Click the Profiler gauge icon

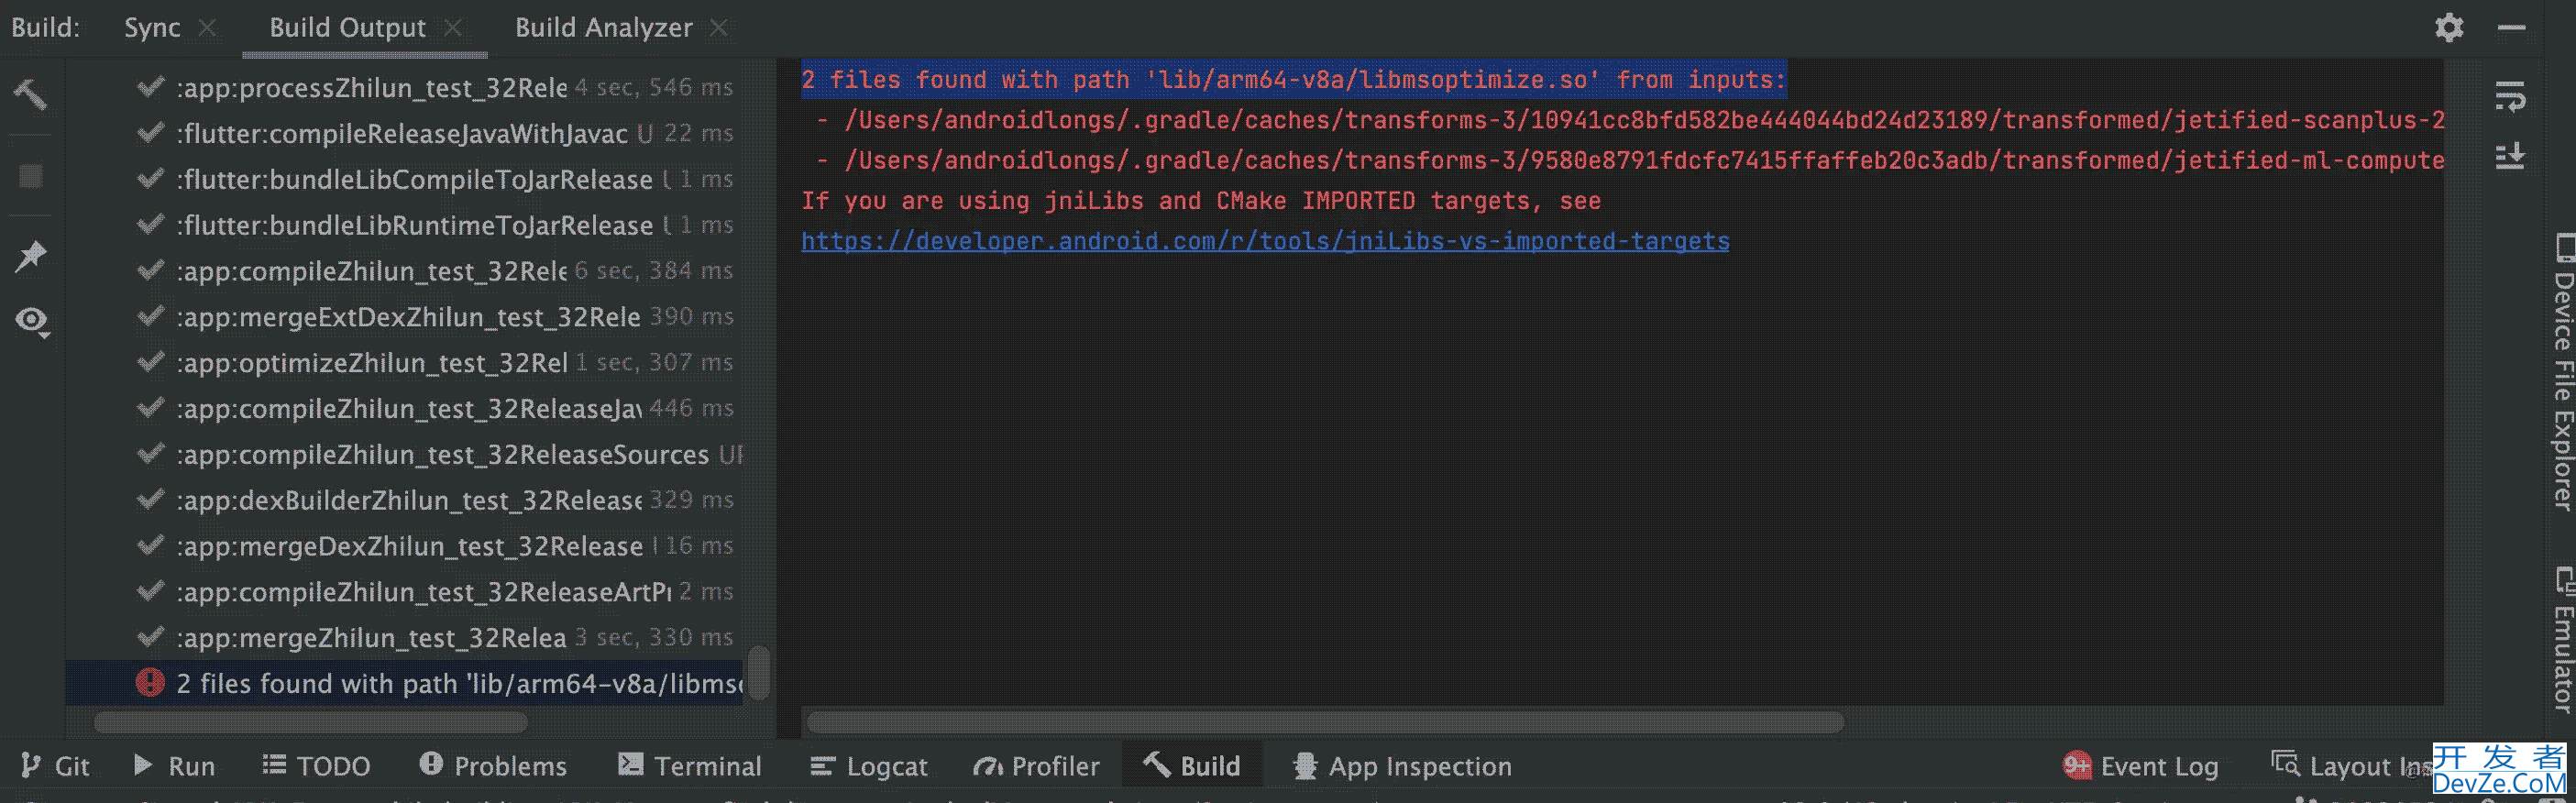pyautogui.click(x=987, y=767)
